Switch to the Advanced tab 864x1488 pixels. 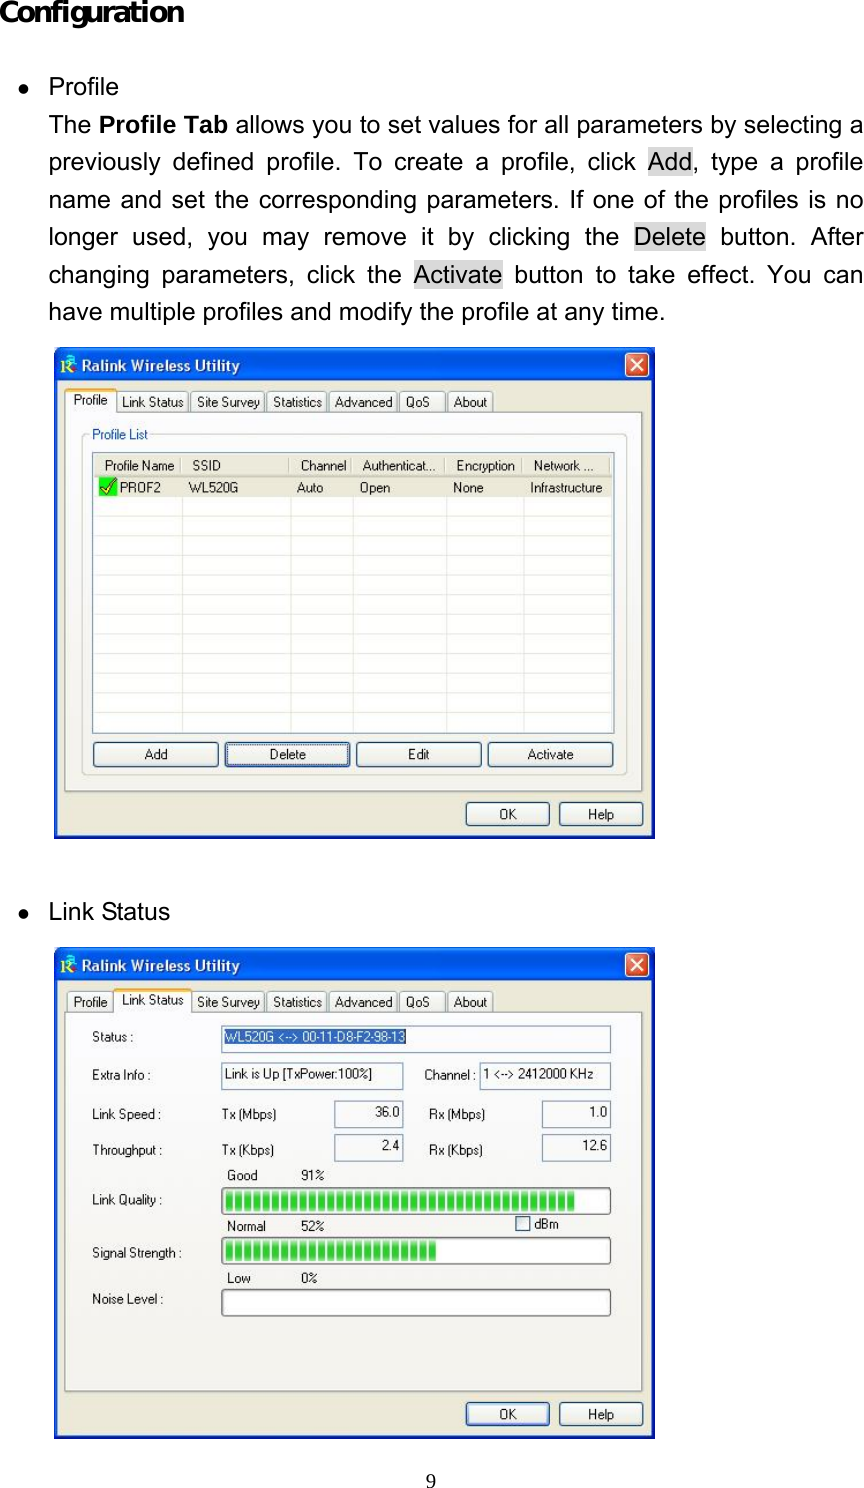pos(362,401)
